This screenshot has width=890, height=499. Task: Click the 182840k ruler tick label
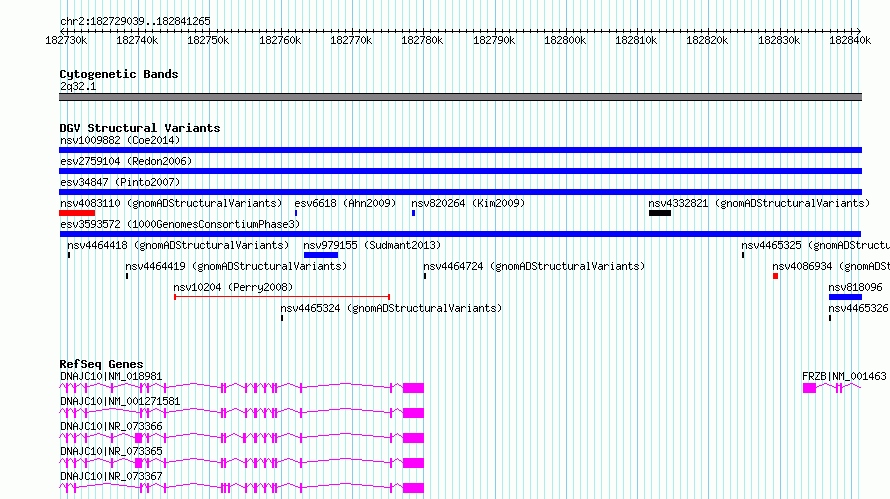850,40
